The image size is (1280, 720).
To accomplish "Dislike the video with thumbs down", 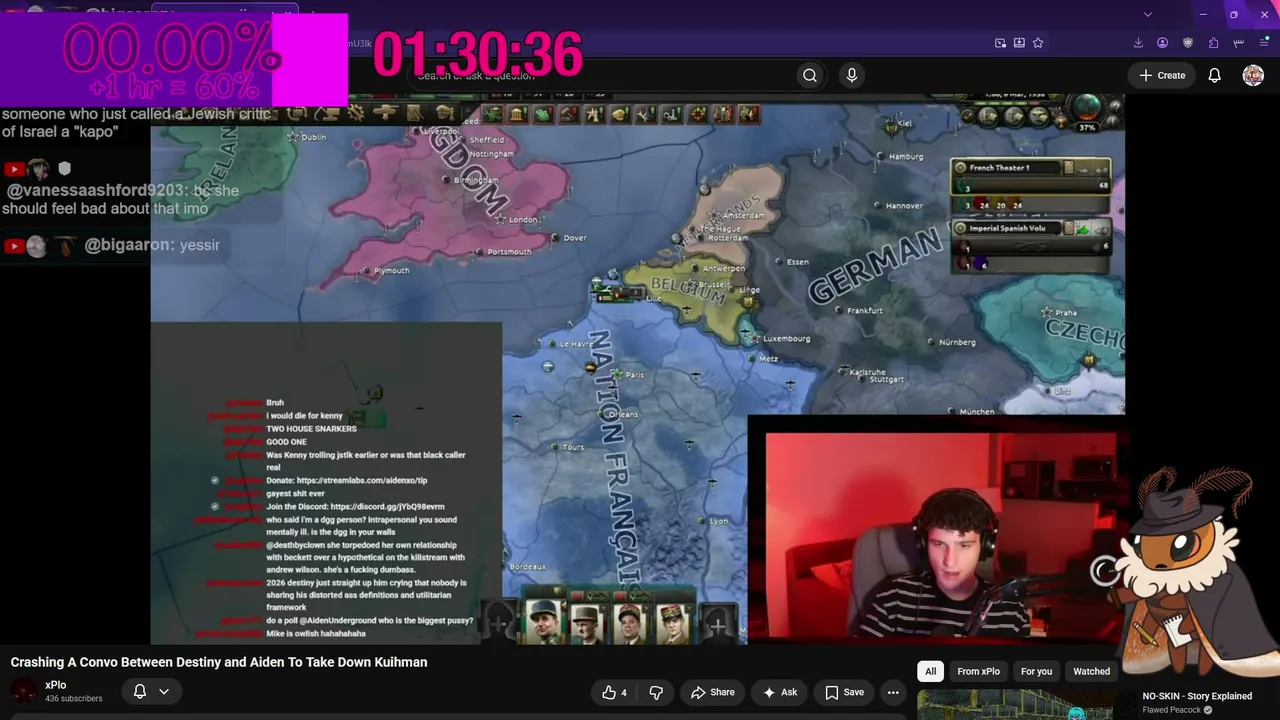I will [x=656, y=692].
